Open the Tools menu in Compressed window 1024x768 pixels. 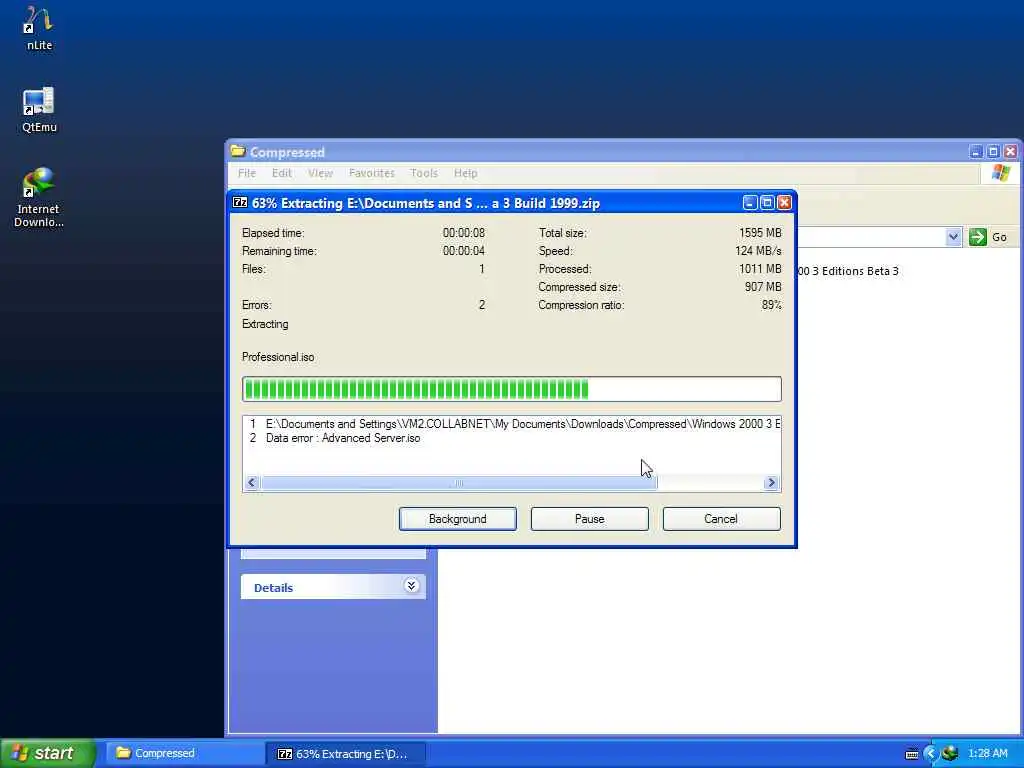[424, 173]
